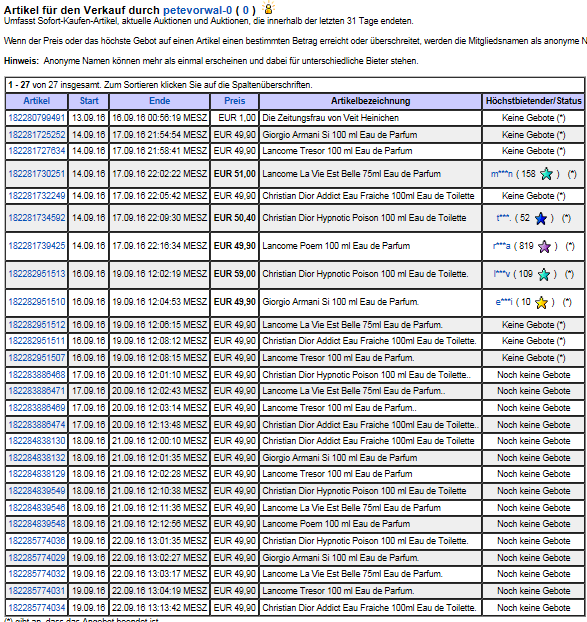
Task: Click end time 22.09.16 13:13:42 MESZ
Action: coord(159,608)
